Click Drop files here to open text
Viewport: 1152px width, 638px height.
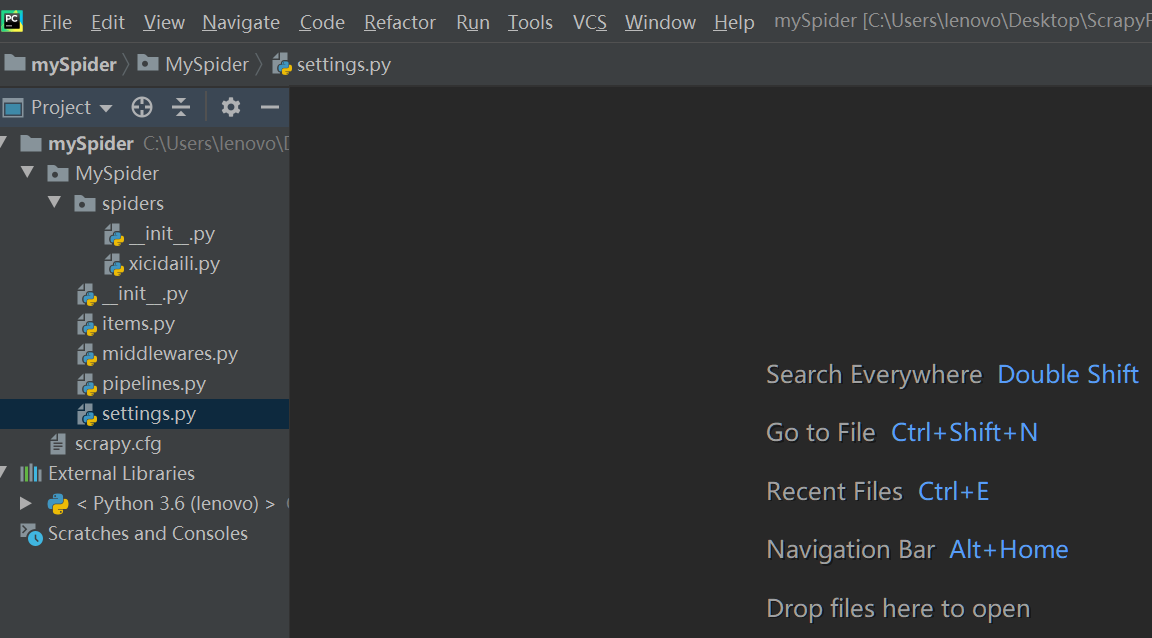(x=898, y=609)
